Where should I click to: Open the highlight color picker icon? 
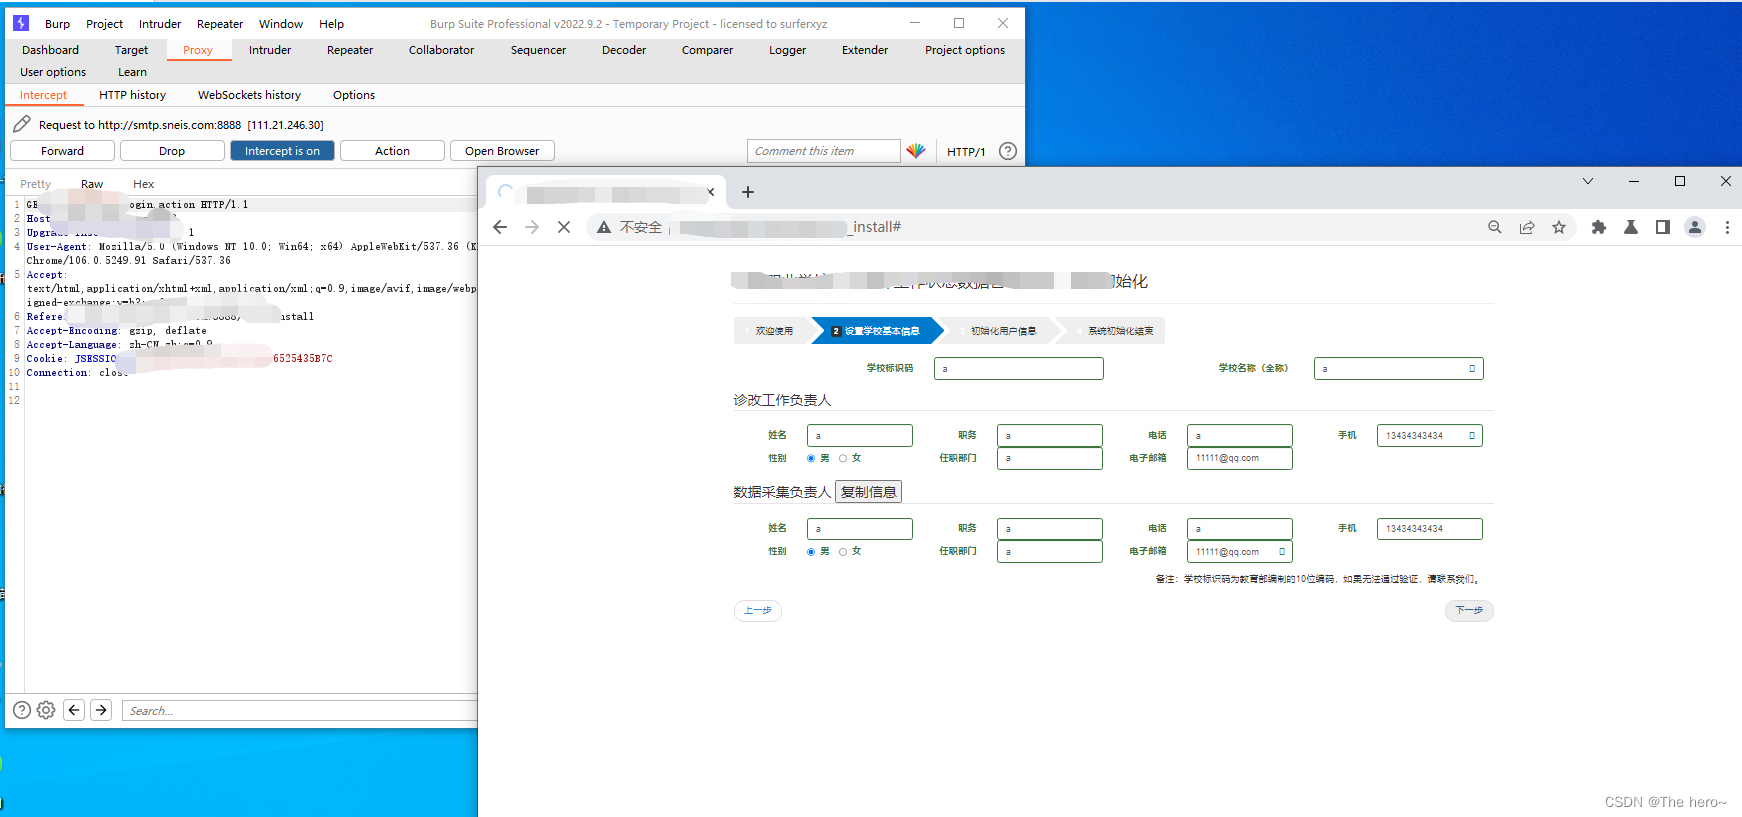pyautogui.click(x=916, y=151)
